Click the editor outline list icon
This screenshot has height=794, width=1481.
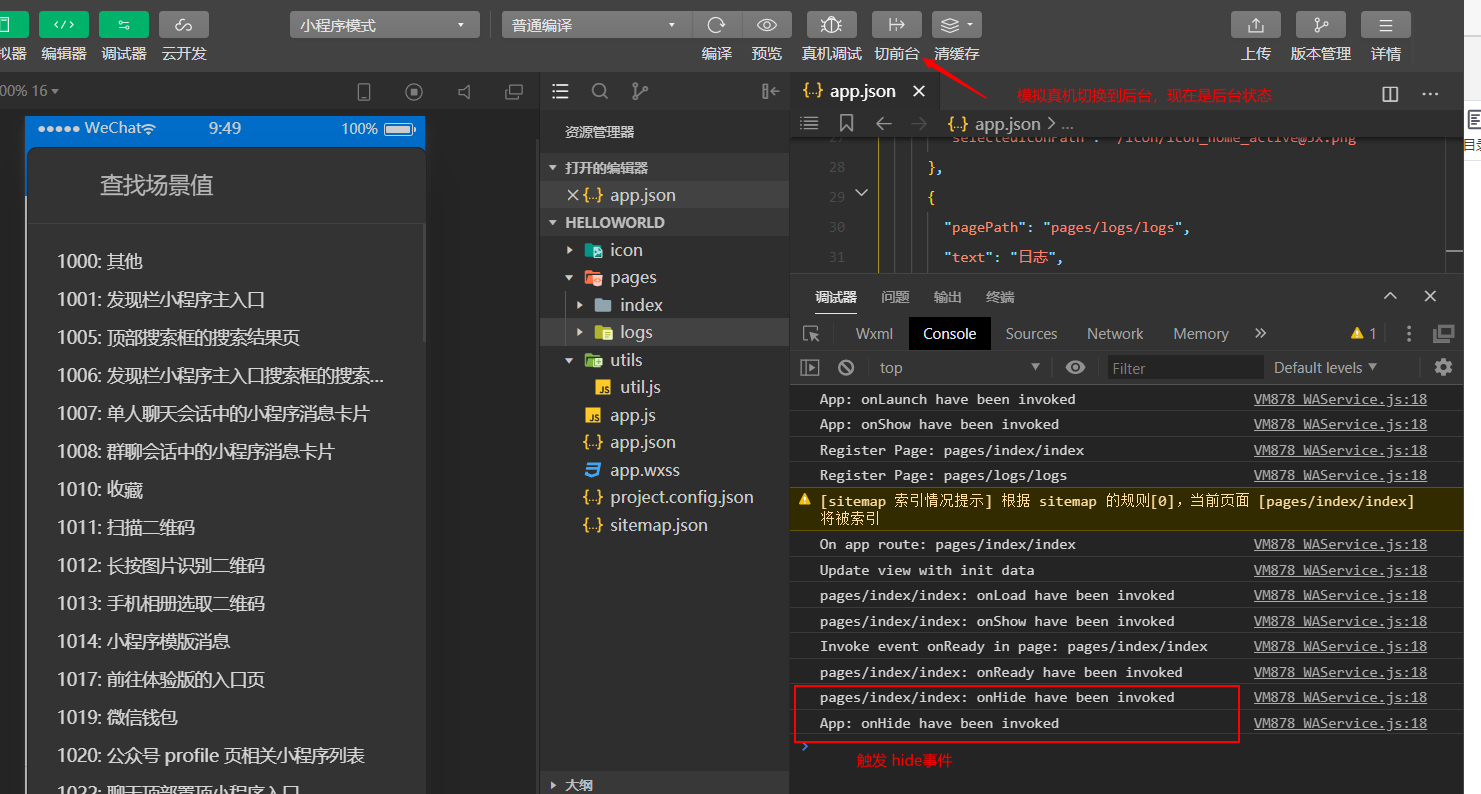click(810, 123)
